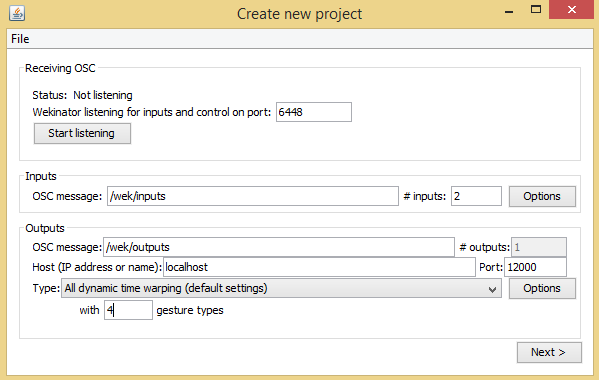599x380 pixels.
Task: Expand the output Type dropdown
Action: pos(281,288)
